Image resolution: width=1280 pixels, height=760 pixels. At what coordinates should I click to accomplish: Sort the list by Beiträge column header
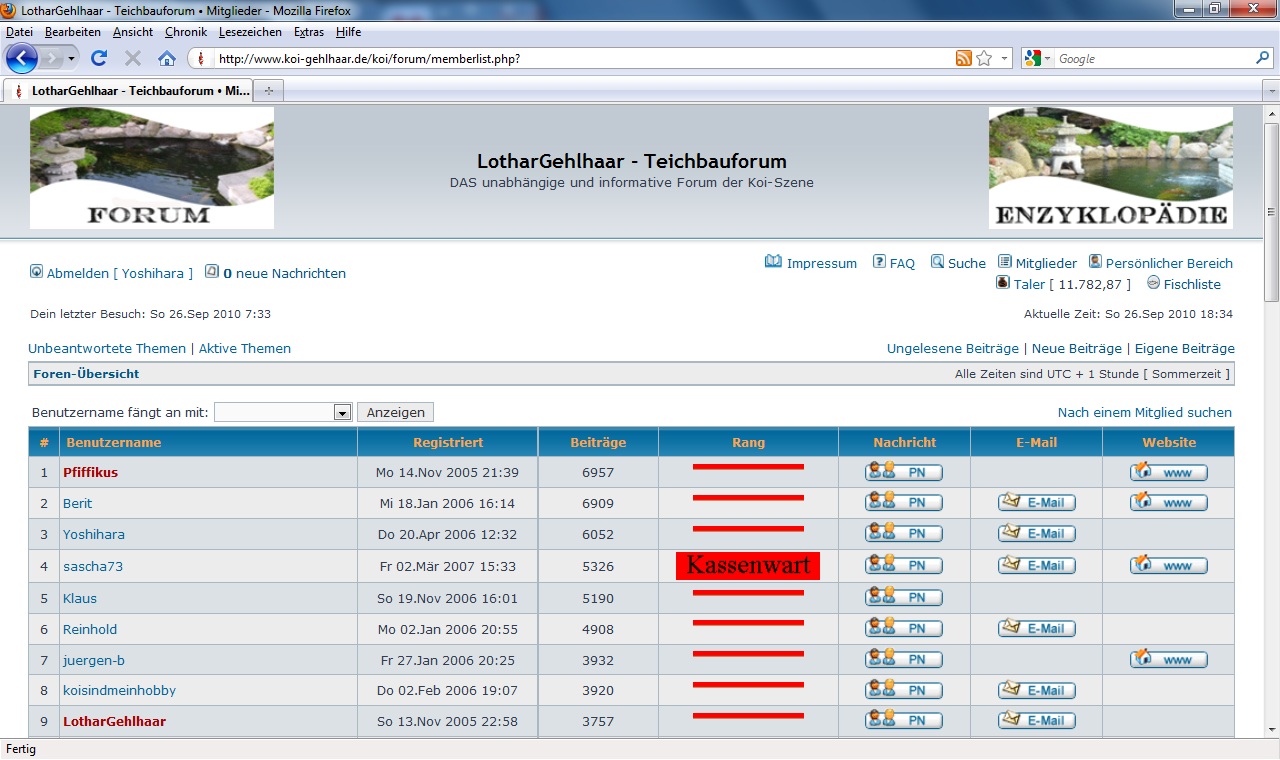click(x=598, y=442)
